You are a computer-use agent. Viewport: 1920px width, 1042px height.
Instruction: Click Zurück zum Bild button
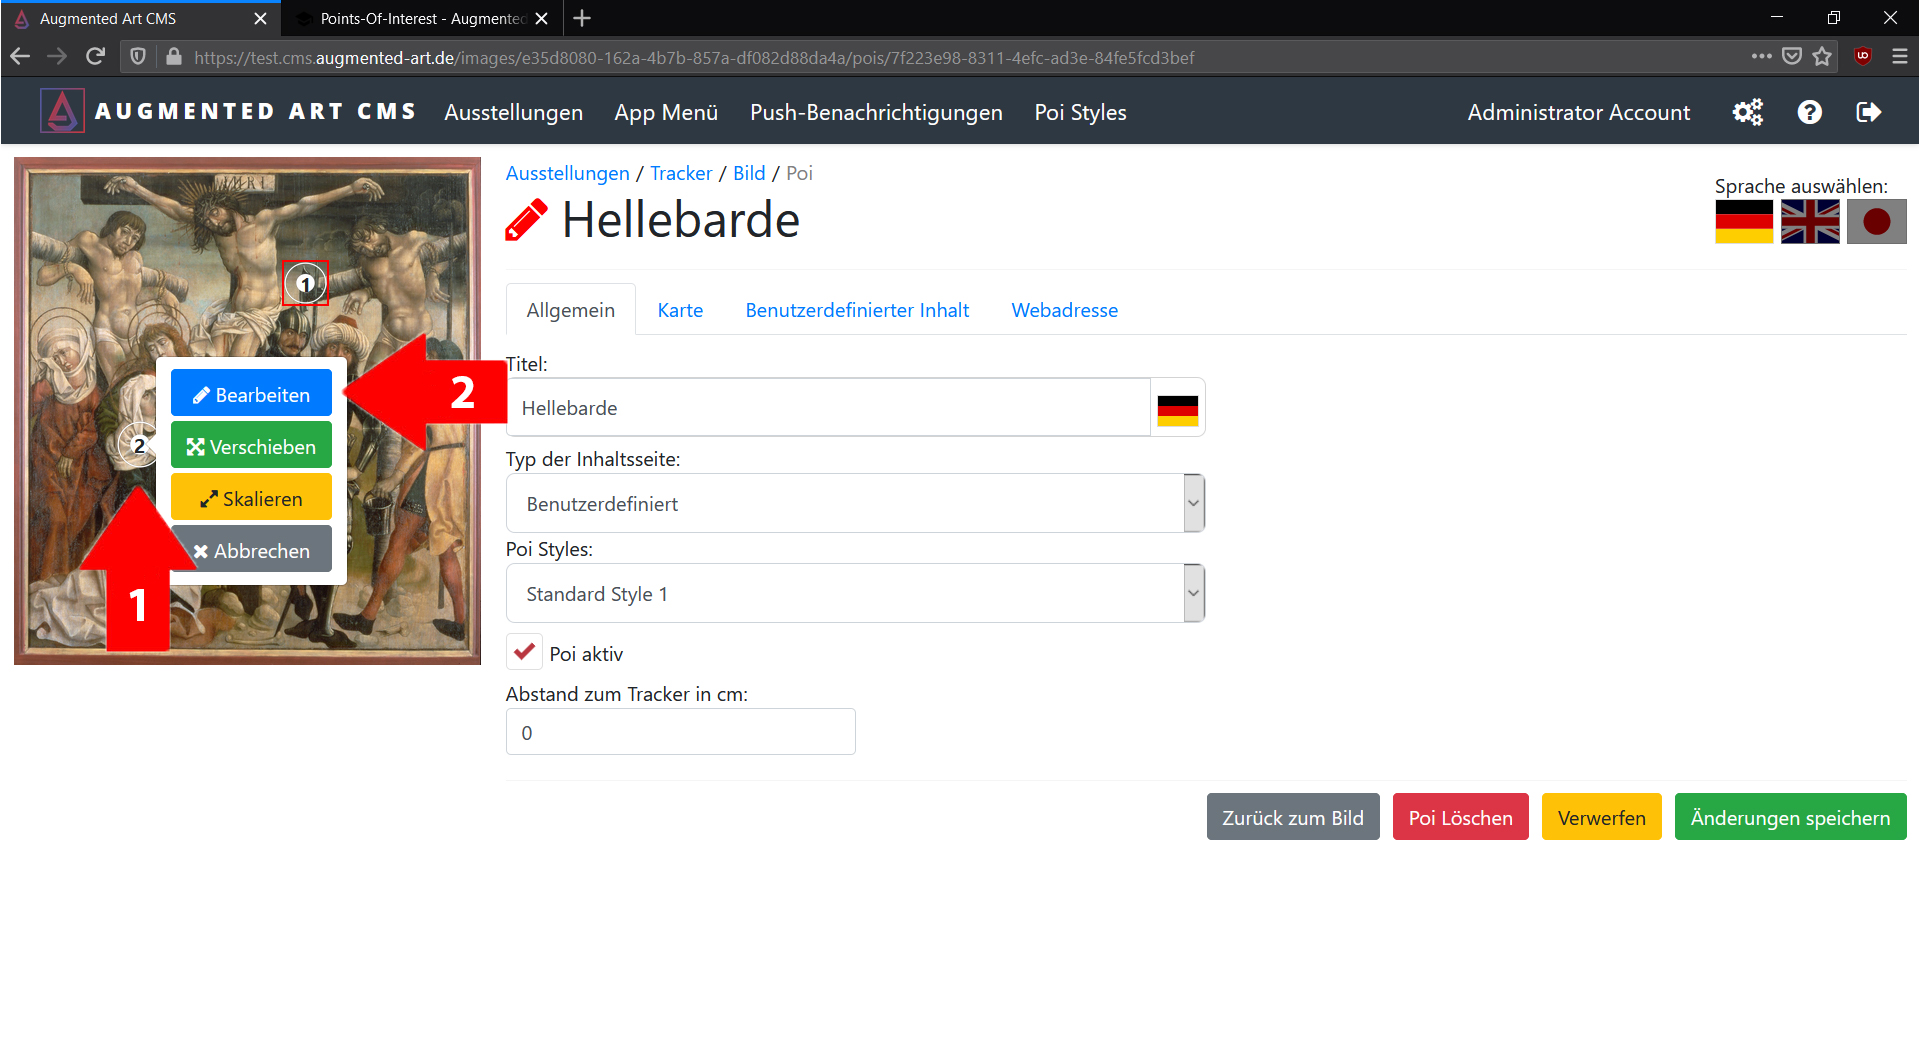[x=1292, y=817]
